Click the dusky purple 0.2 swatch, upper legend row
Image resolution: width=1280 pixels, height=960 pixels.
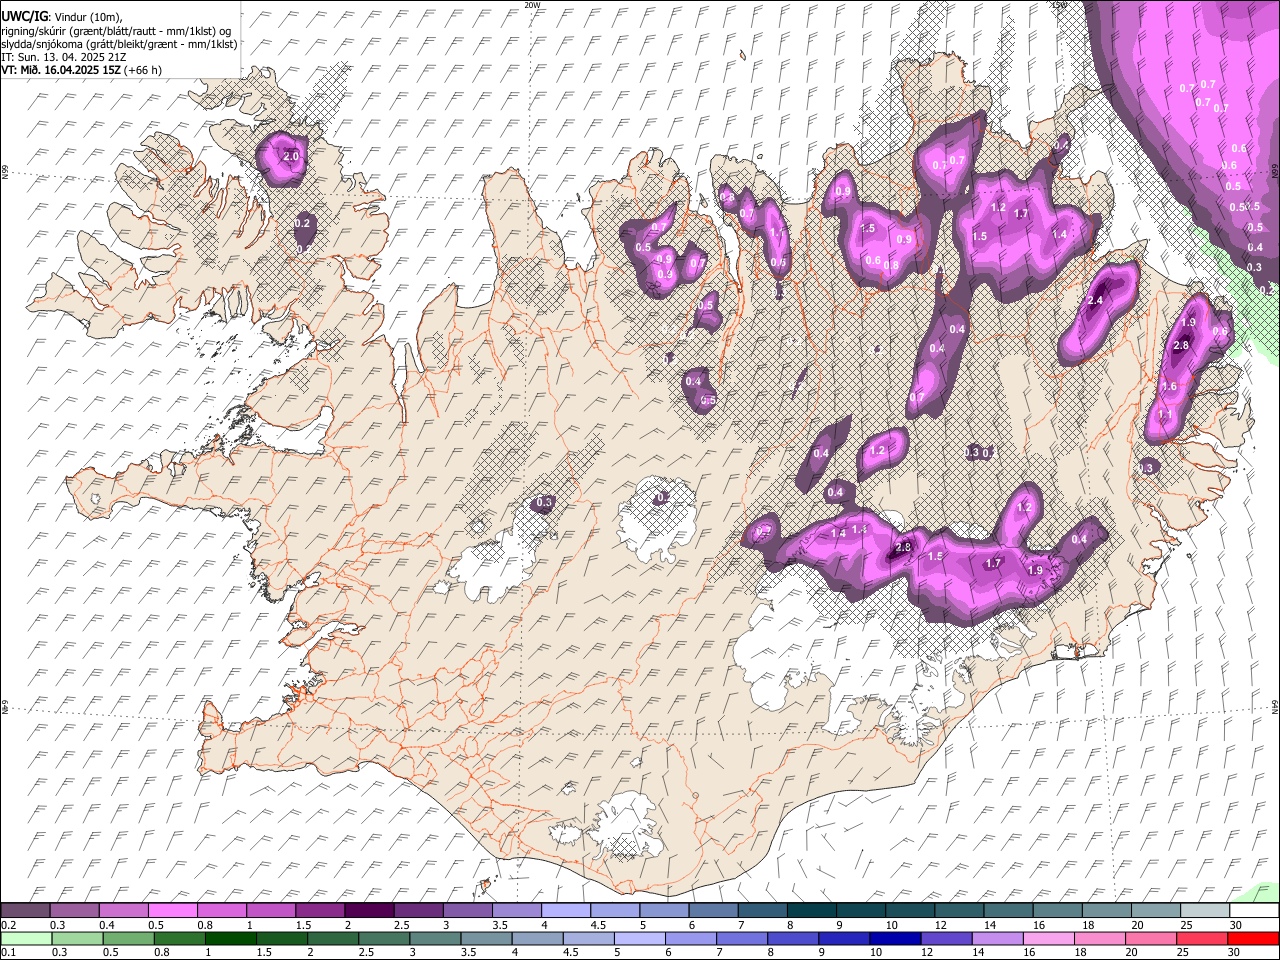[26, 911]
